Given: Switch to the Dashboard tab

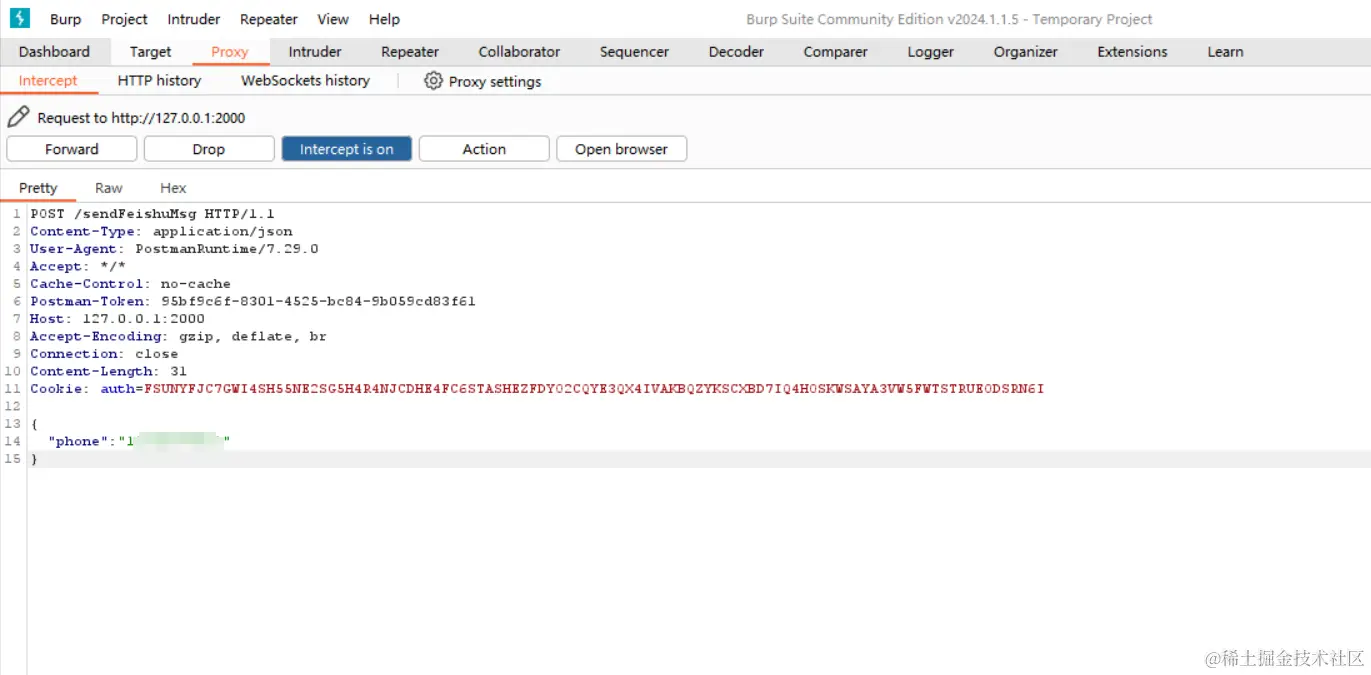Looking at the screenshot, I should (x=54, y=52).
